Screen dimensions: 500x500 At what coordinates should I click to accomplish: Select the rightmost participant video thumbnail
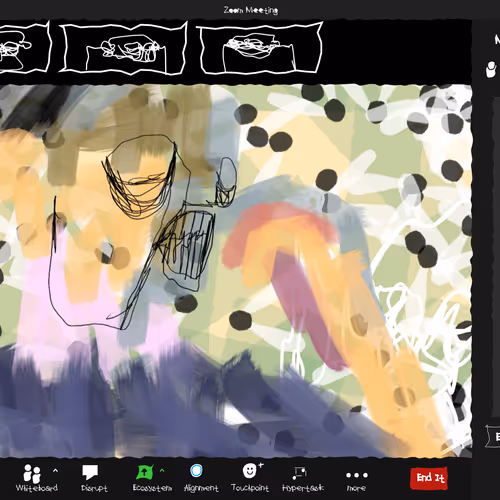click(260, 47)
